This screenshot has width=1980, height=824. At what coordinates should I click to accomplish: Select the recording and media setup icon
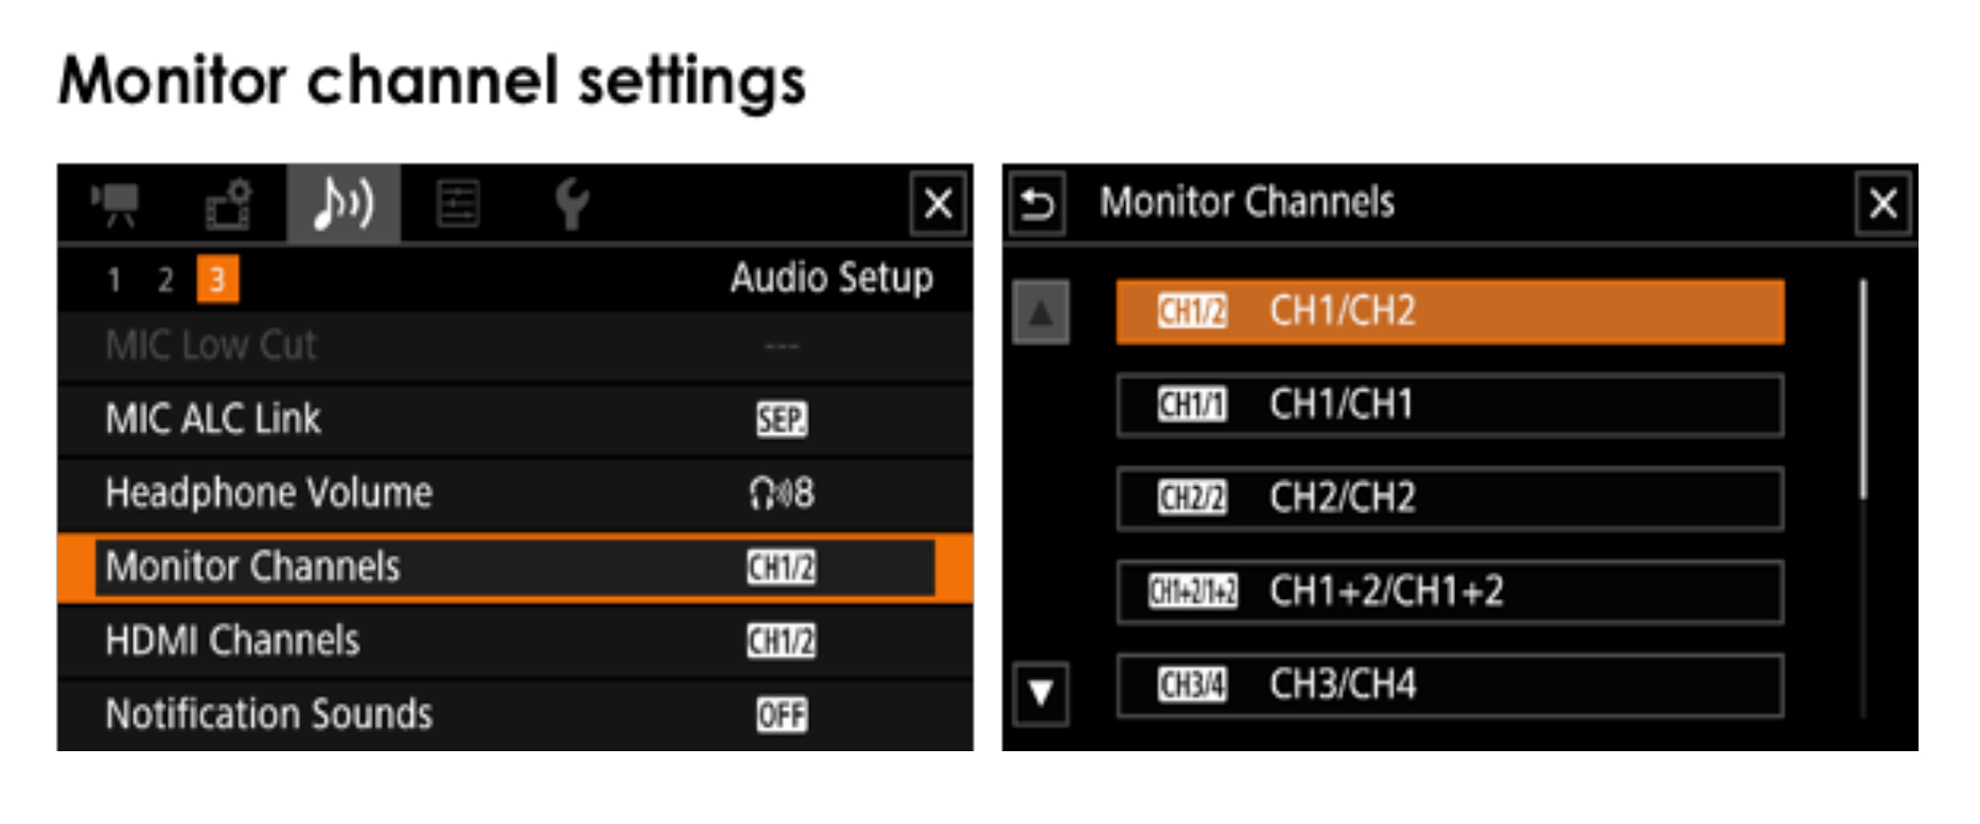[x=229, y=204]
